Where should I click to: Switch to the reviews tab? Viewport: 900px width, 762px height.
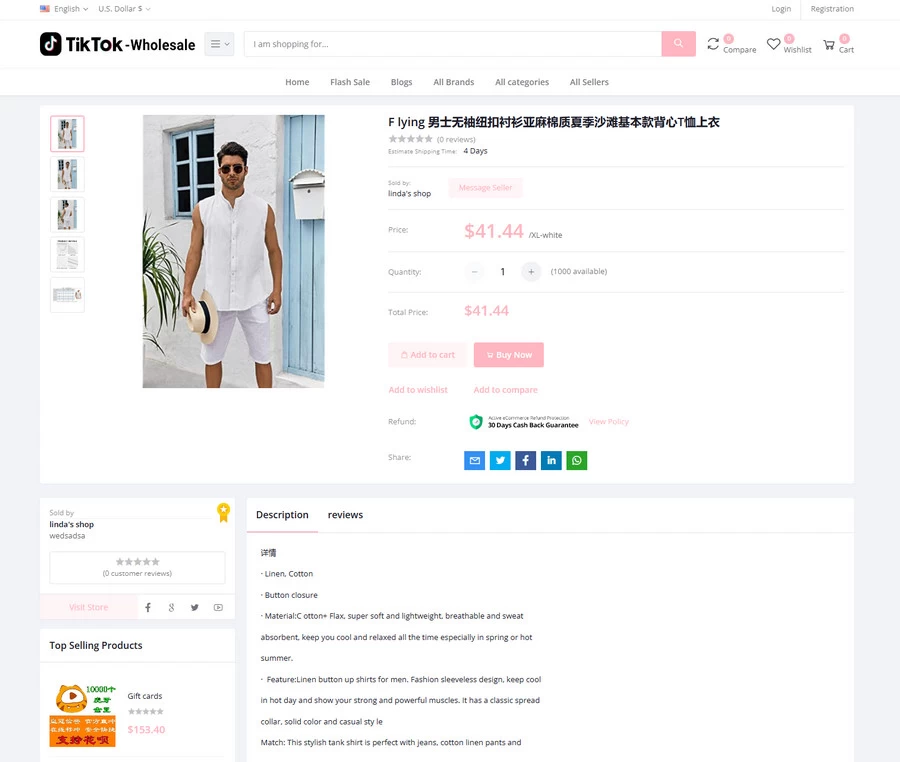(x=345, y=515)
